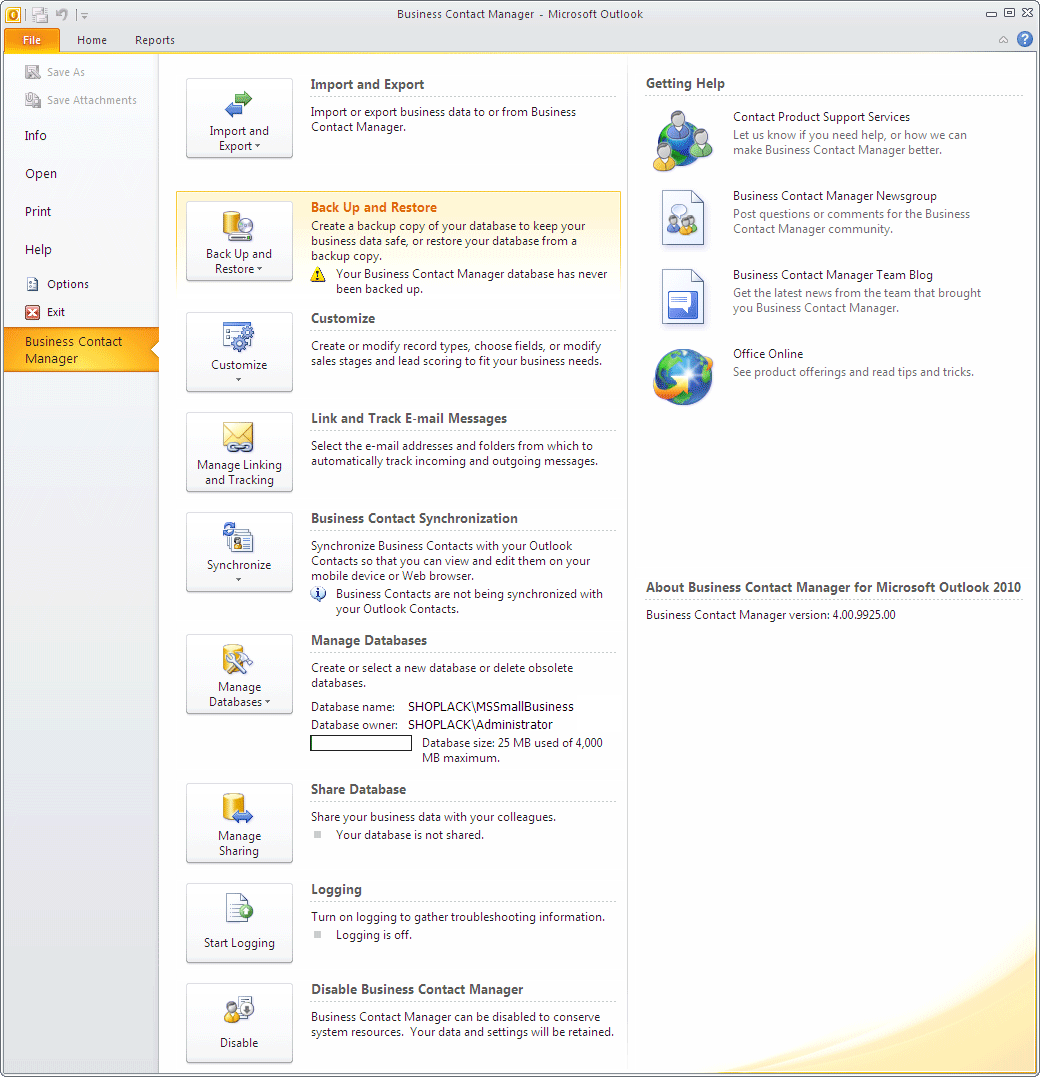This screenshot has width=1040, height=1077.
Task: Open the Back Up and Restore button
Action: (239, 241)
